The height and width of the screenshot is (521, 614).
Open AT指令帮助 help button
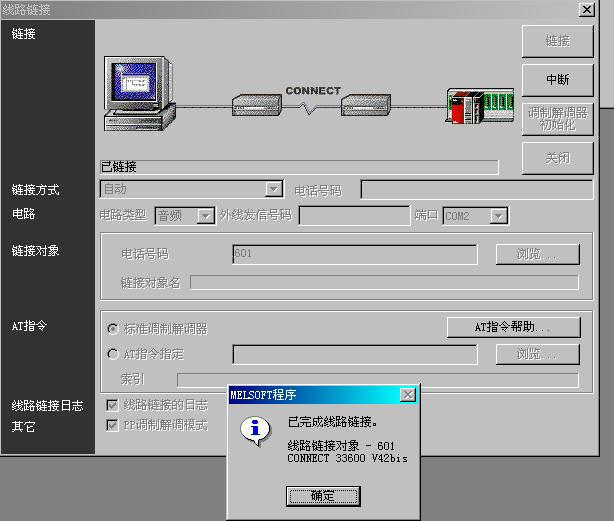pyautogui.click(x=512, y=327)
